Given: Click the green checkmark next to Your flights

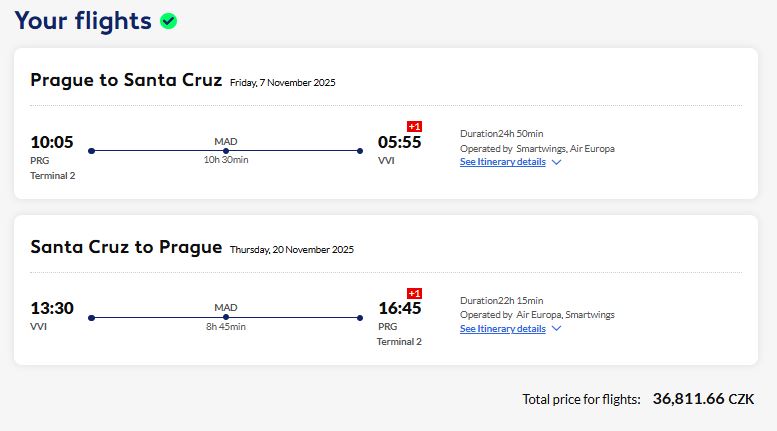Looking at the screenshot, I should (169, 21).
